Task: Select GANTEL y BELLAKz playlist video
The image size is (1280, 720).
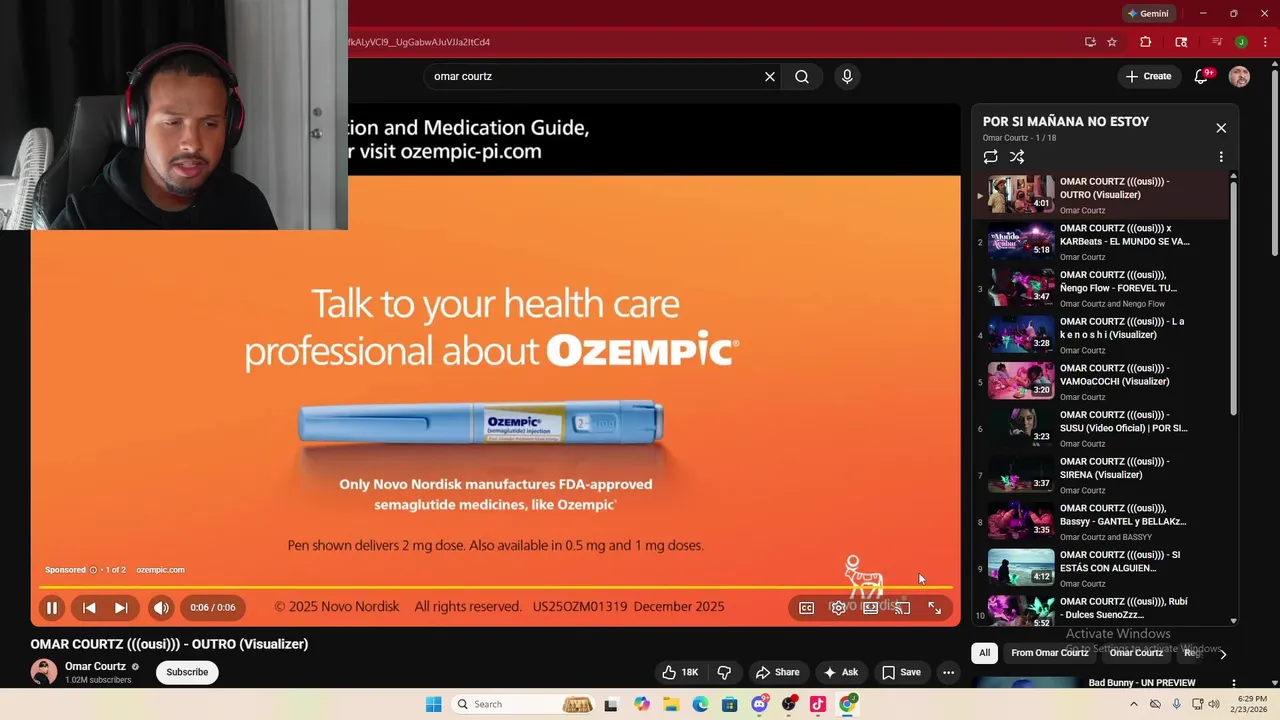Action: (1100, 522)
